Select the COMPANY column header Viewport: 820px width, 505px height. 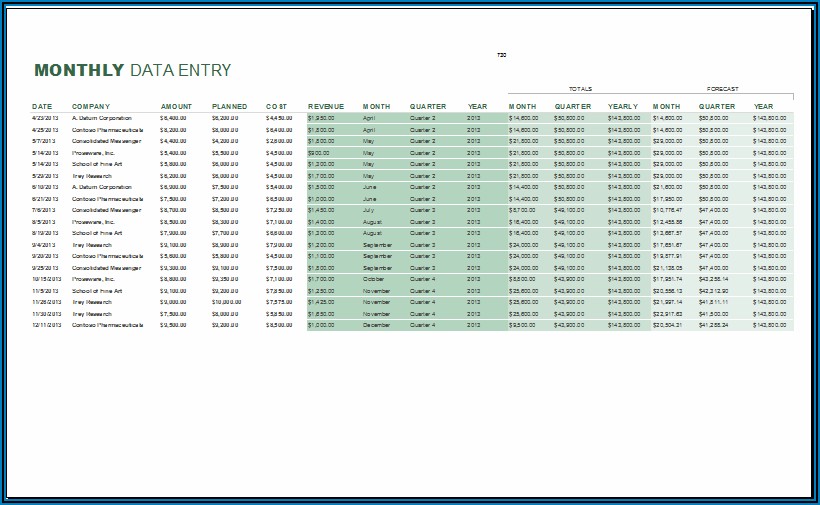coord(91,106)
